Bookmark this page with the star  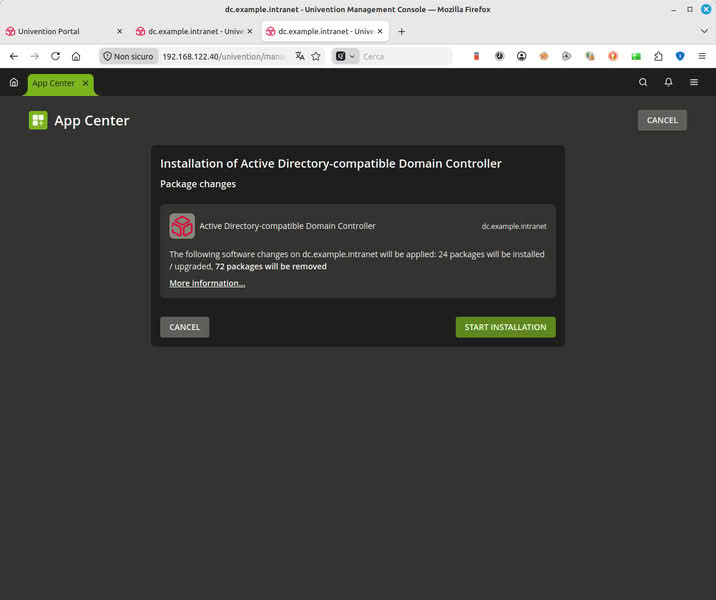pos(316,56)
